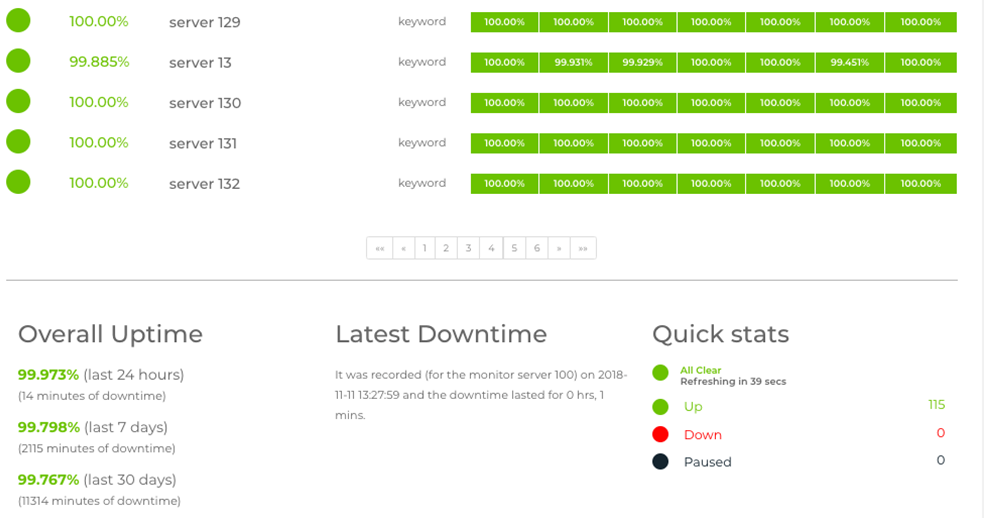Click green status dot for server 129
The height and width of the screenshot is (522, 988).
tap(18, 20)
